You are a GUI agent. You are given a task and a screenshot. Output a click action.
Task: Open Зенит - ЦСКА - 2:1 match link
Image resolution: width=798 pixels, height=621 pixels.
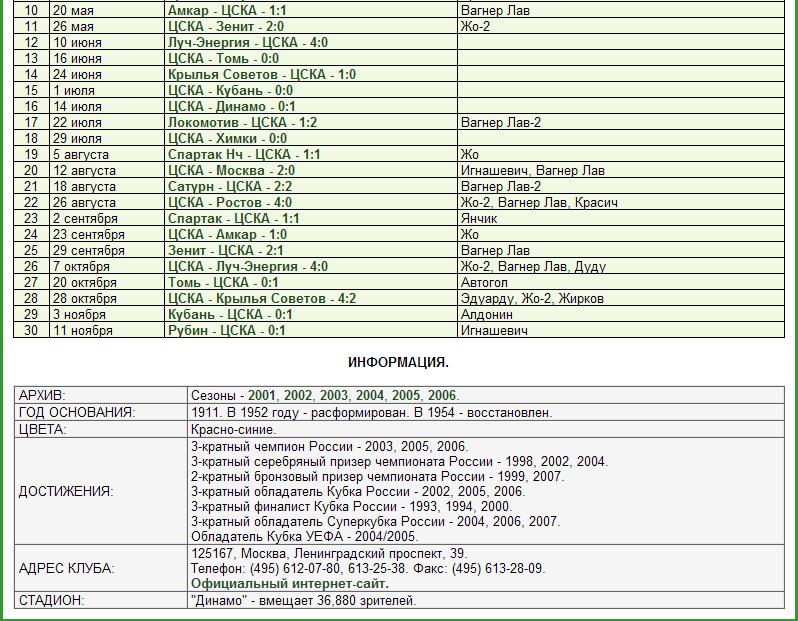pos(226,251)
